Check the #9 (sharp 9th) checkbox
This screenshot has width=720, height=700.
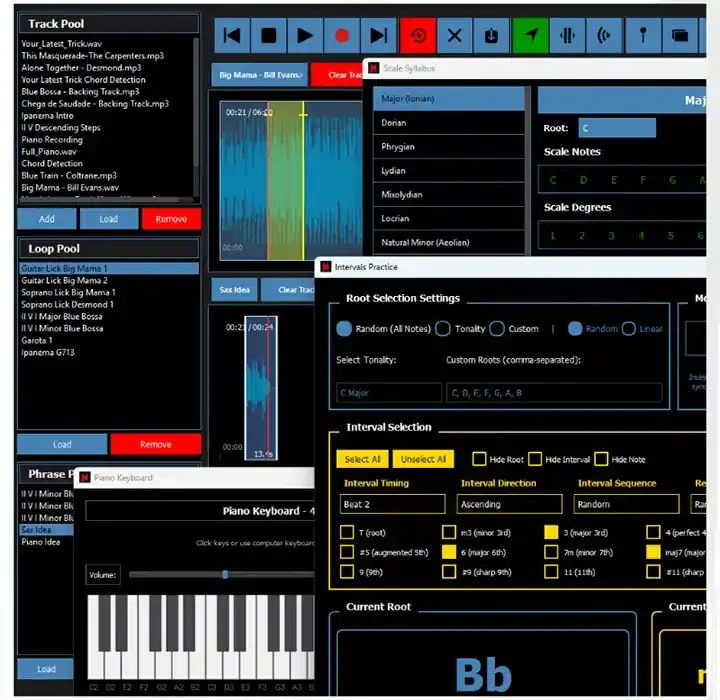[449, 572]
